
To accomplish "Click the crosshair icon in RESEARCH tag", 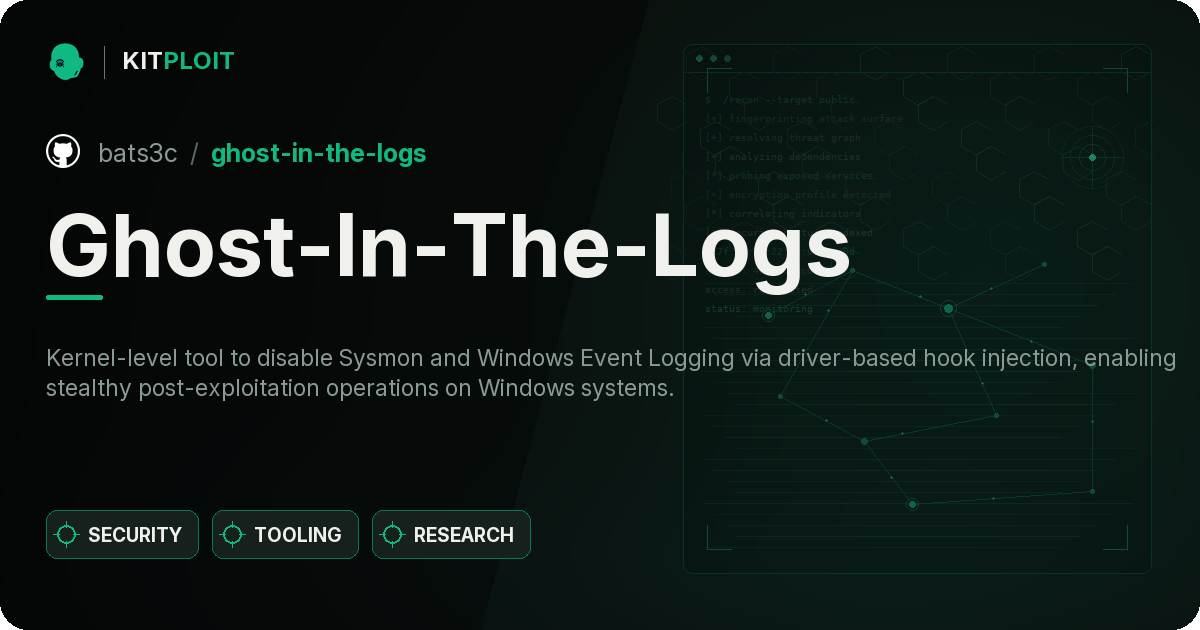I will (x=393, y=535).
